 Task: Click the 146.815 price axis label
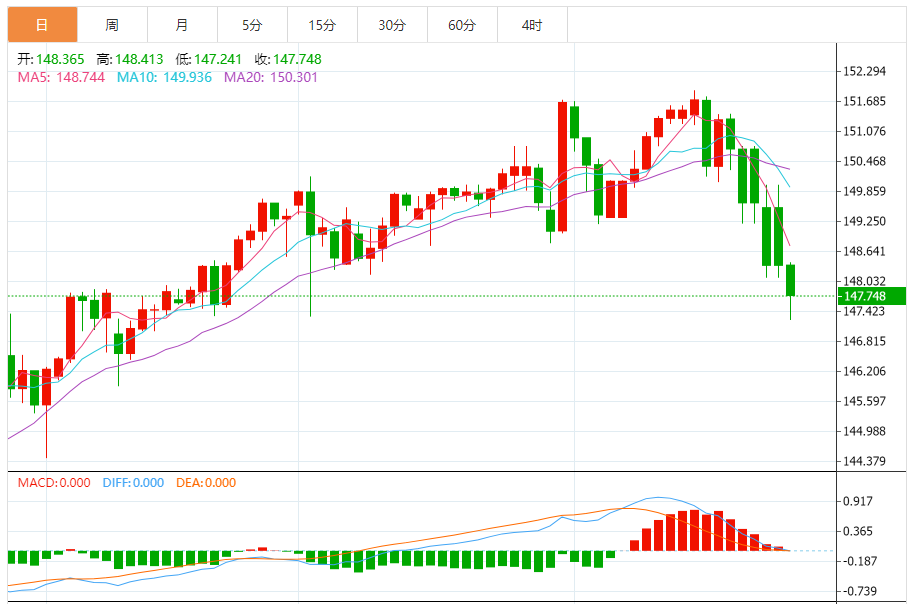point(864,341)
